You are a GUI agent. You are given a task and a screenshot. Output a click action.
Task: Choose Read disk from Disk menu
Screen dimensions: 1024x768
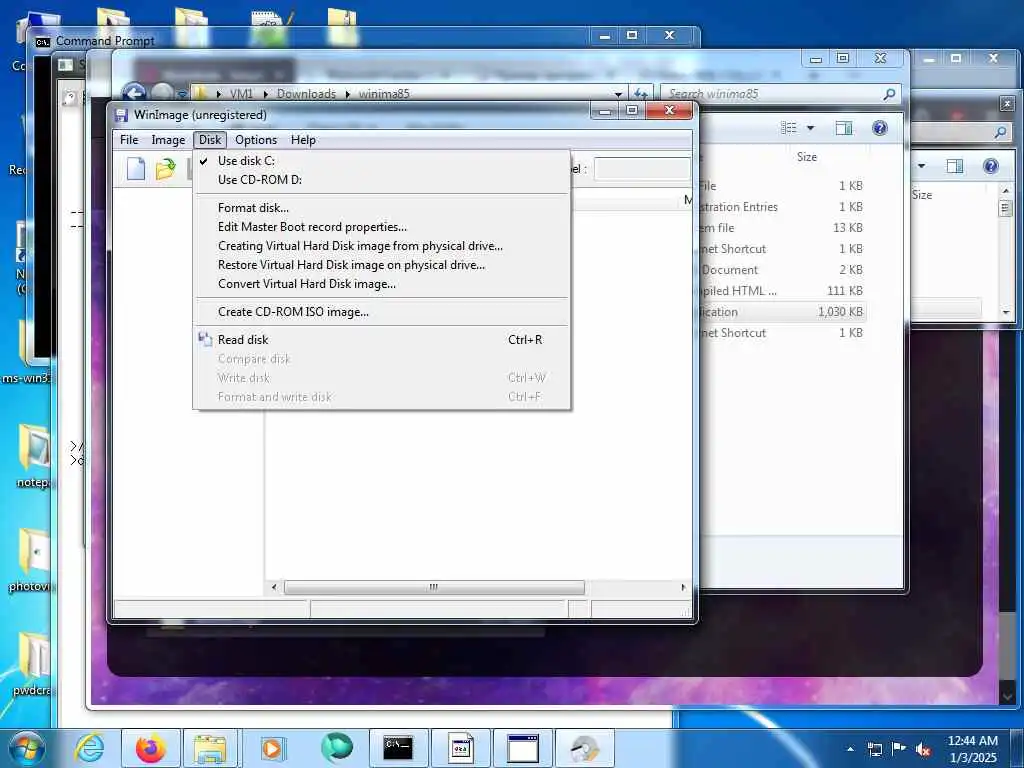click(x=382, y=340)
